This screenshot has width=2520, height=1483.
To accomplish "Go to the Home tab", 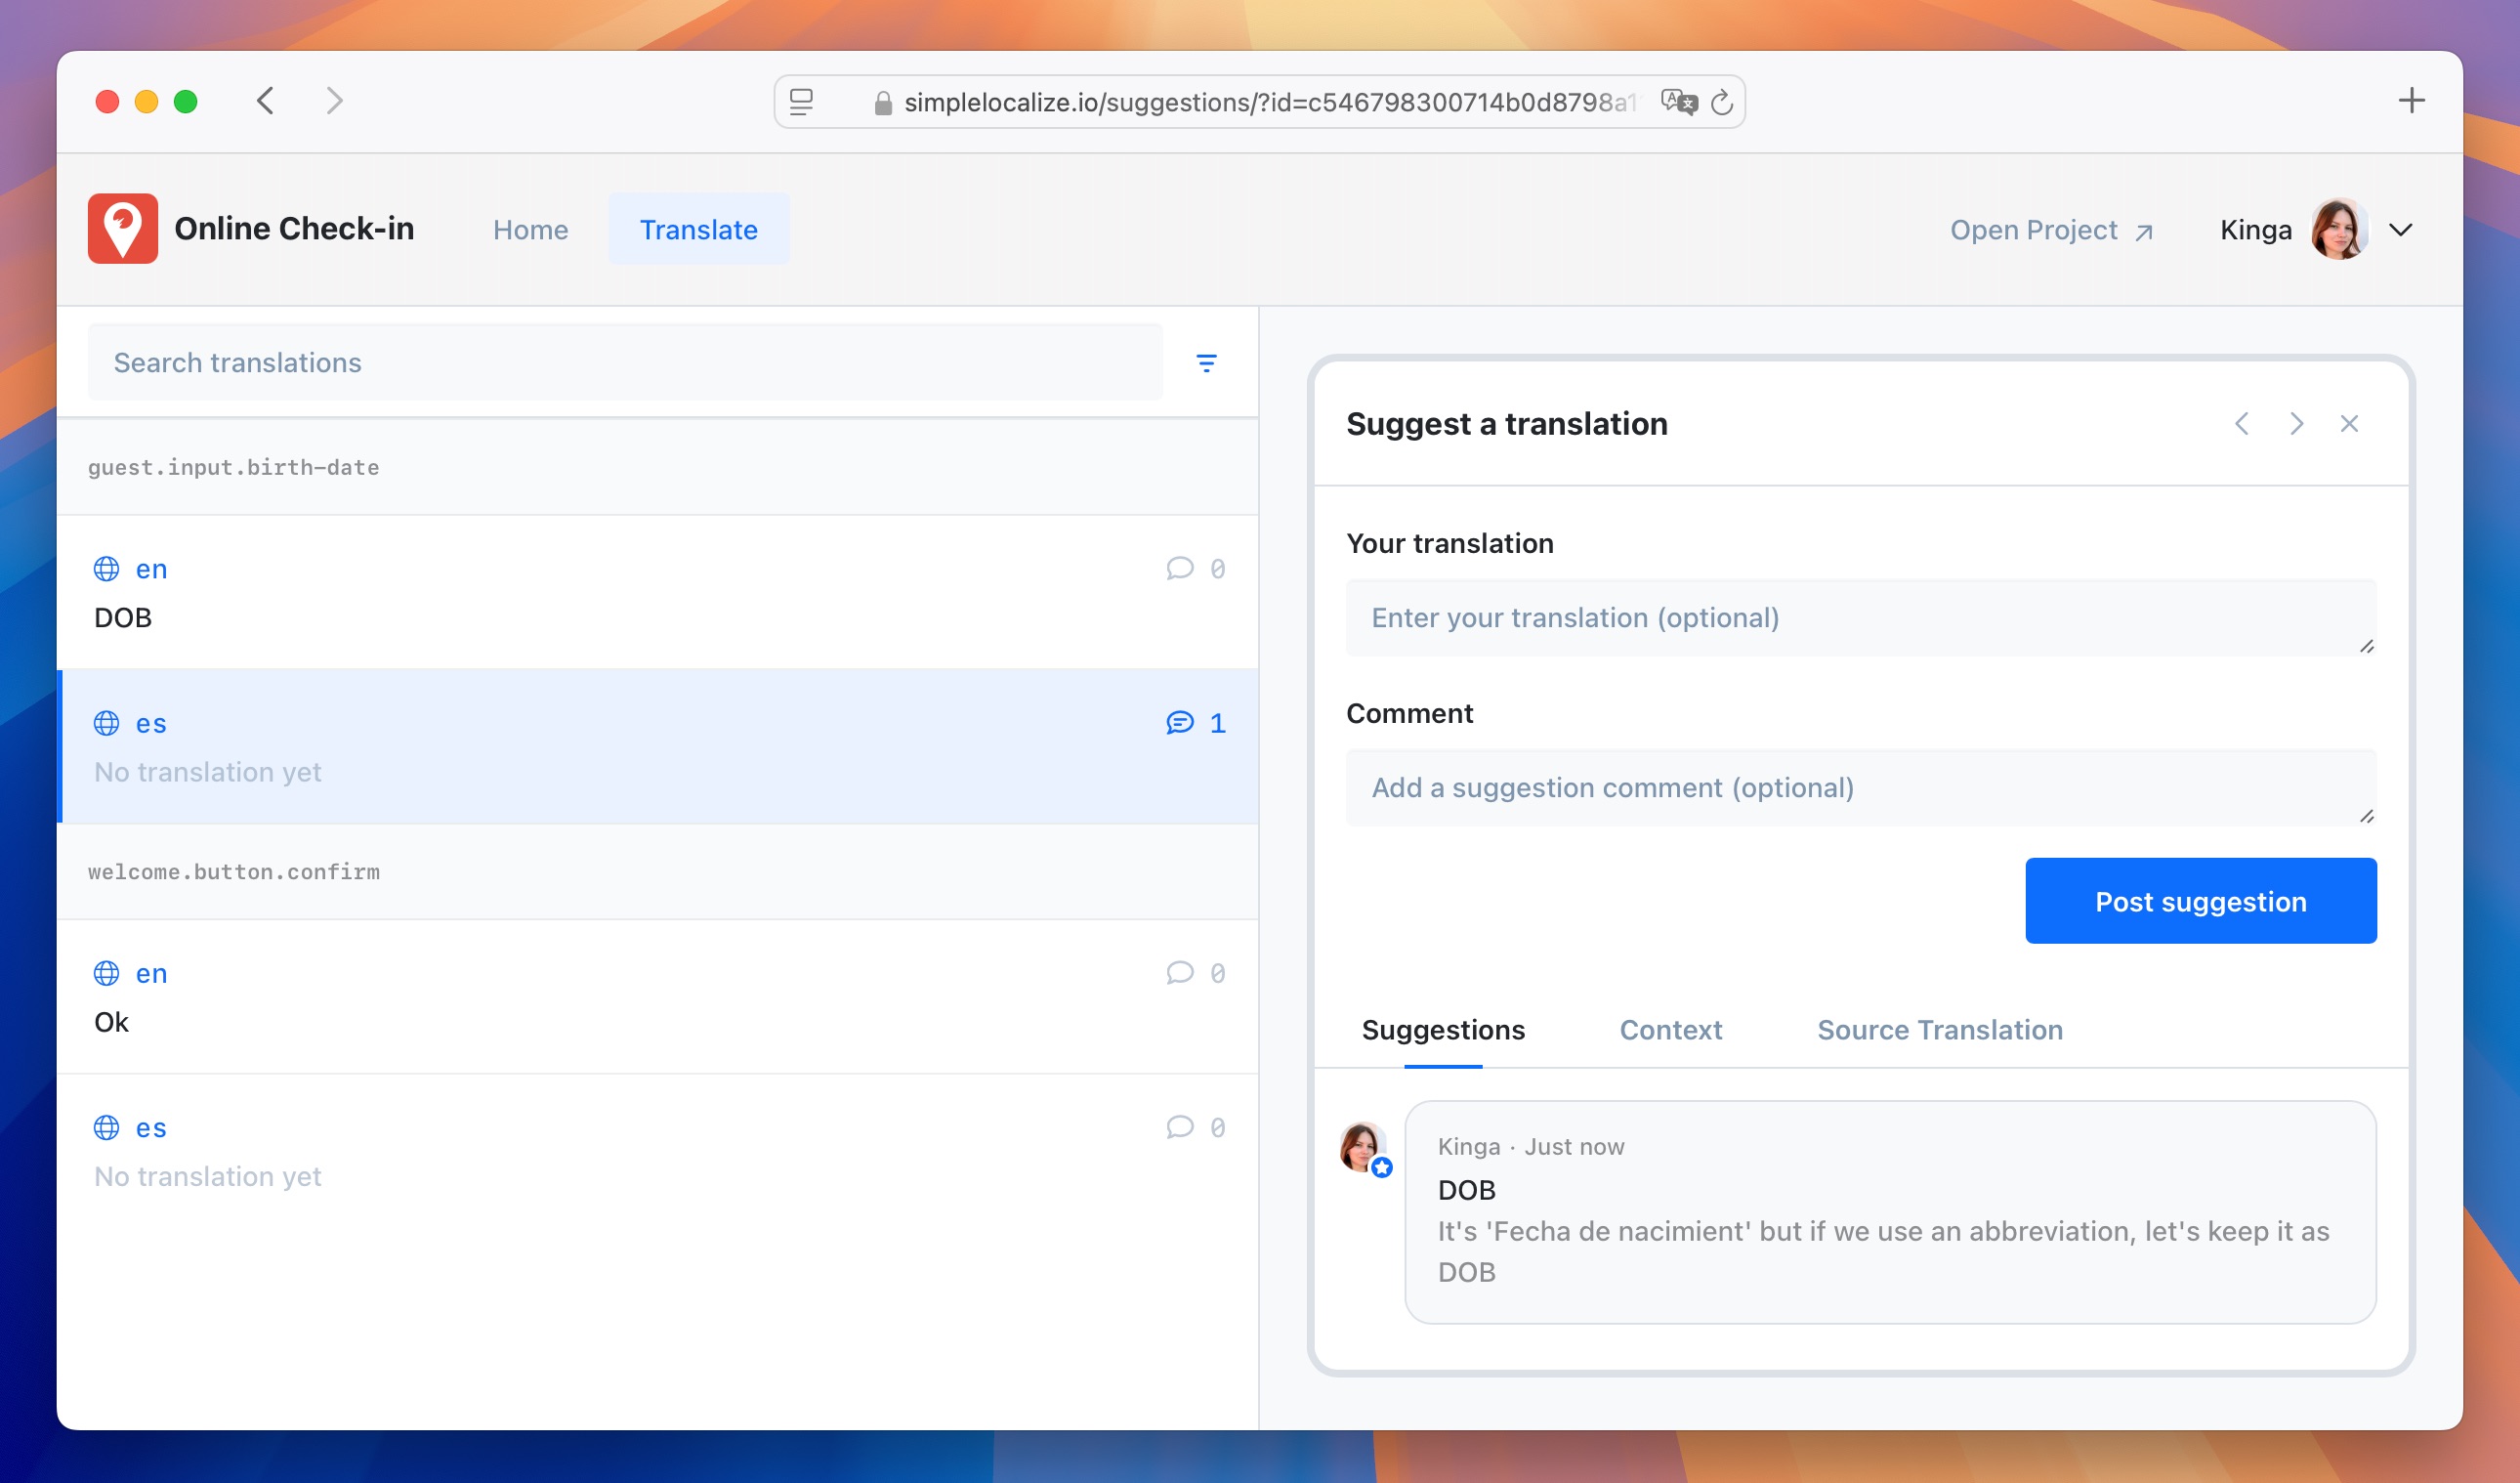I will [x=530, y=230].
